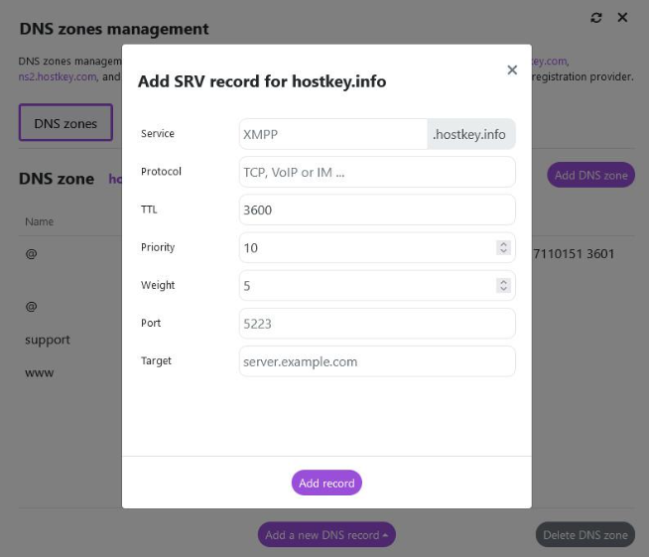Click the Target server input field
The height and width of the screenshot is (557, 649).
377,361
